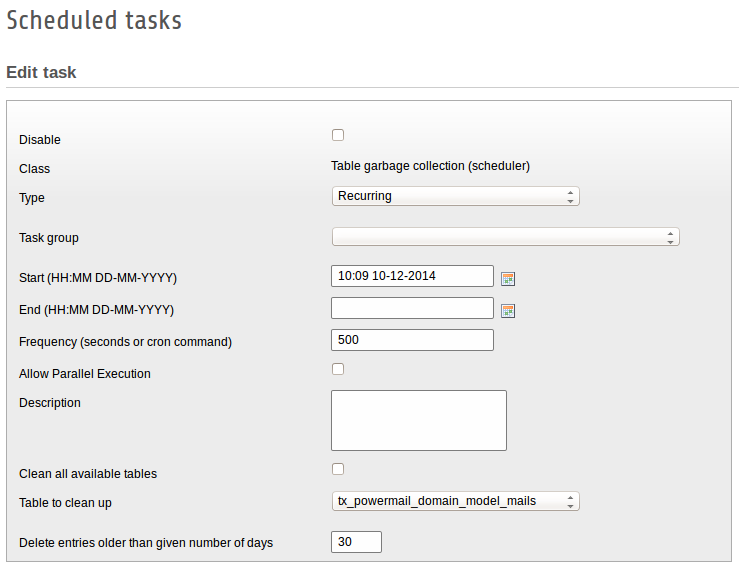Click the Scheduled tasks page heading

coord(94,20)
